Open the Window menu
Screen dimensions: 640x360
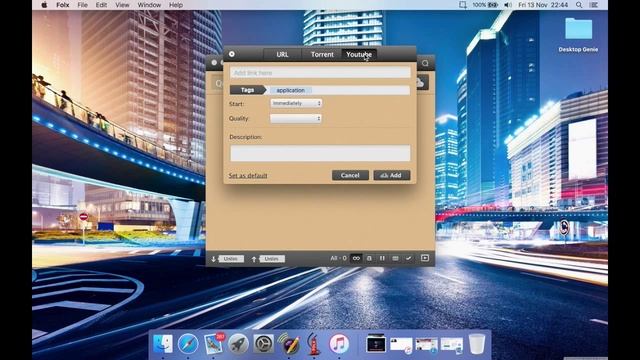click(x=149, y=5)
